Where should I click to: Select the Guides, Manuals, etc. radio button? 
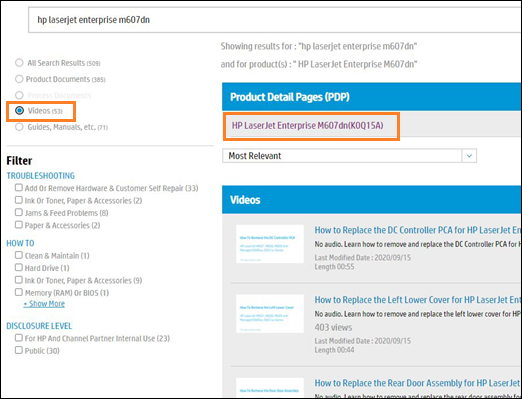pyautogui.click(x=19, y=127)
